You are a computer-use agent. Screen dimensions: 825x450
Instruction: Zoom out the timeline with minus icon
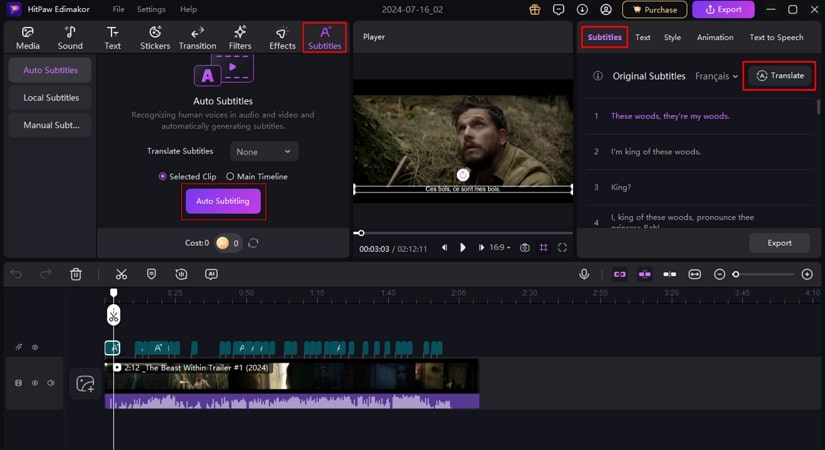click(719, 274)
